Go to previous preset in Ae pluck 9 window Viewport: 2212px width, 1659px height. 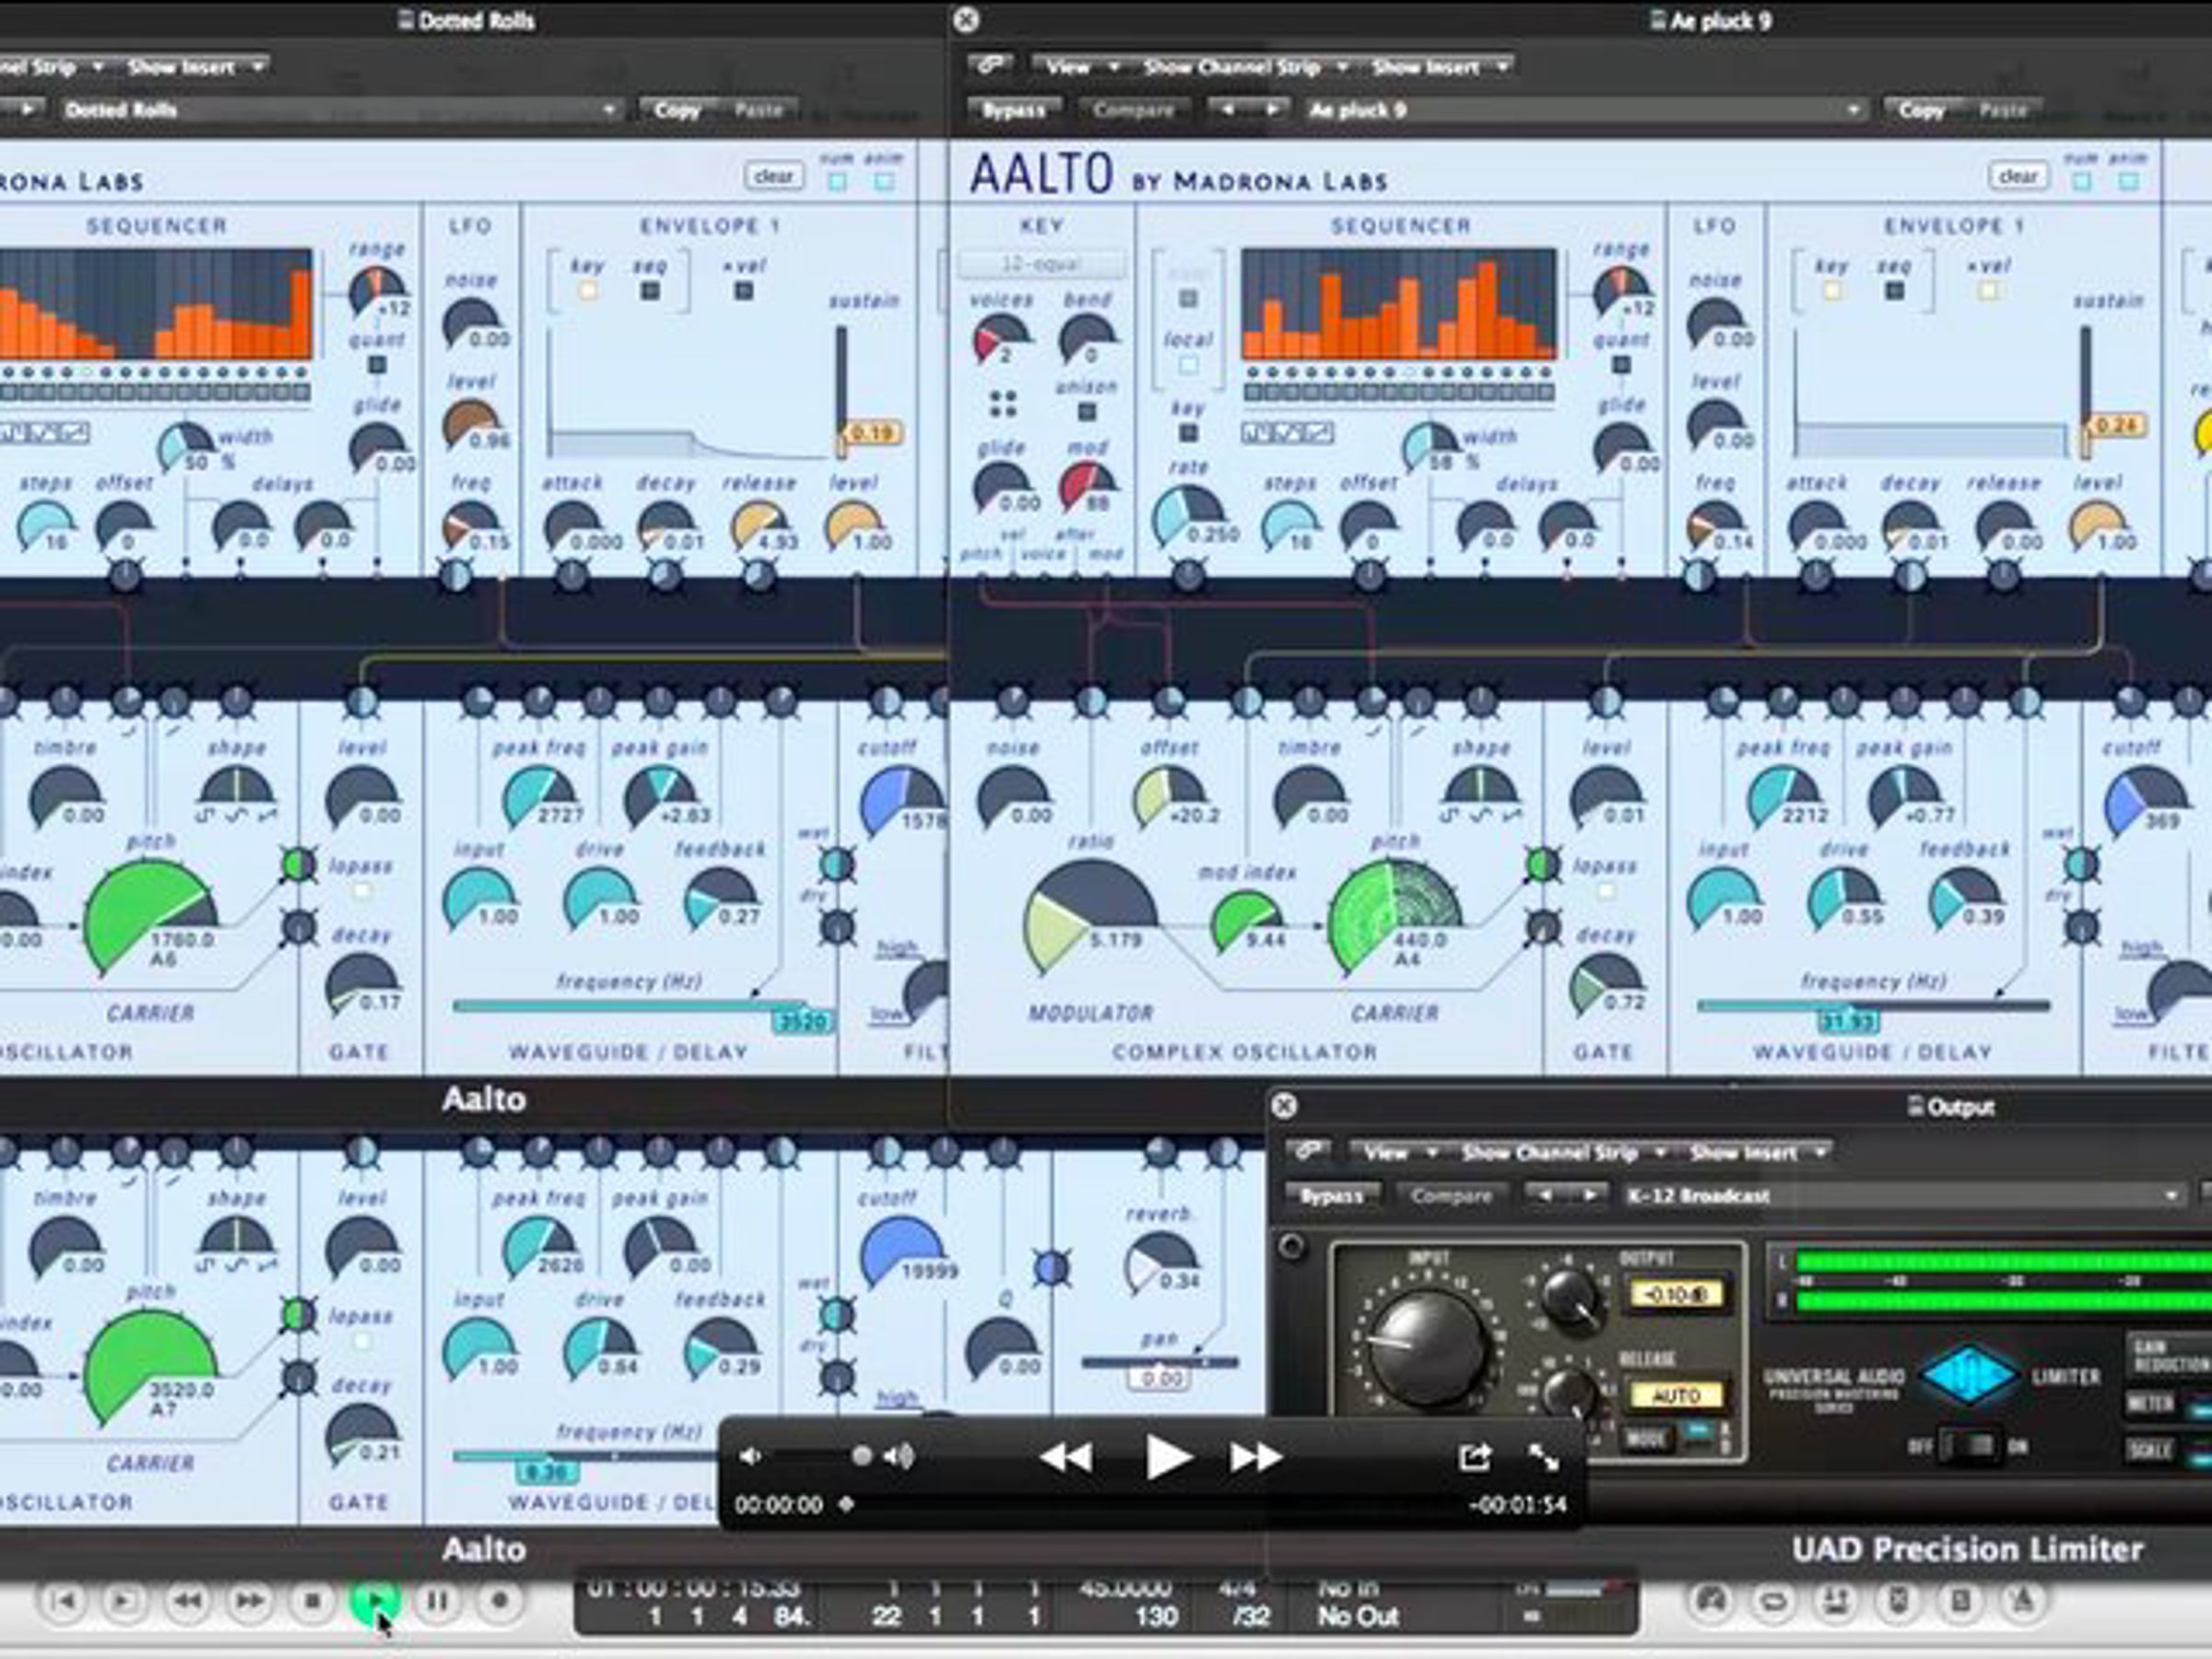[x=1227, y=109]
